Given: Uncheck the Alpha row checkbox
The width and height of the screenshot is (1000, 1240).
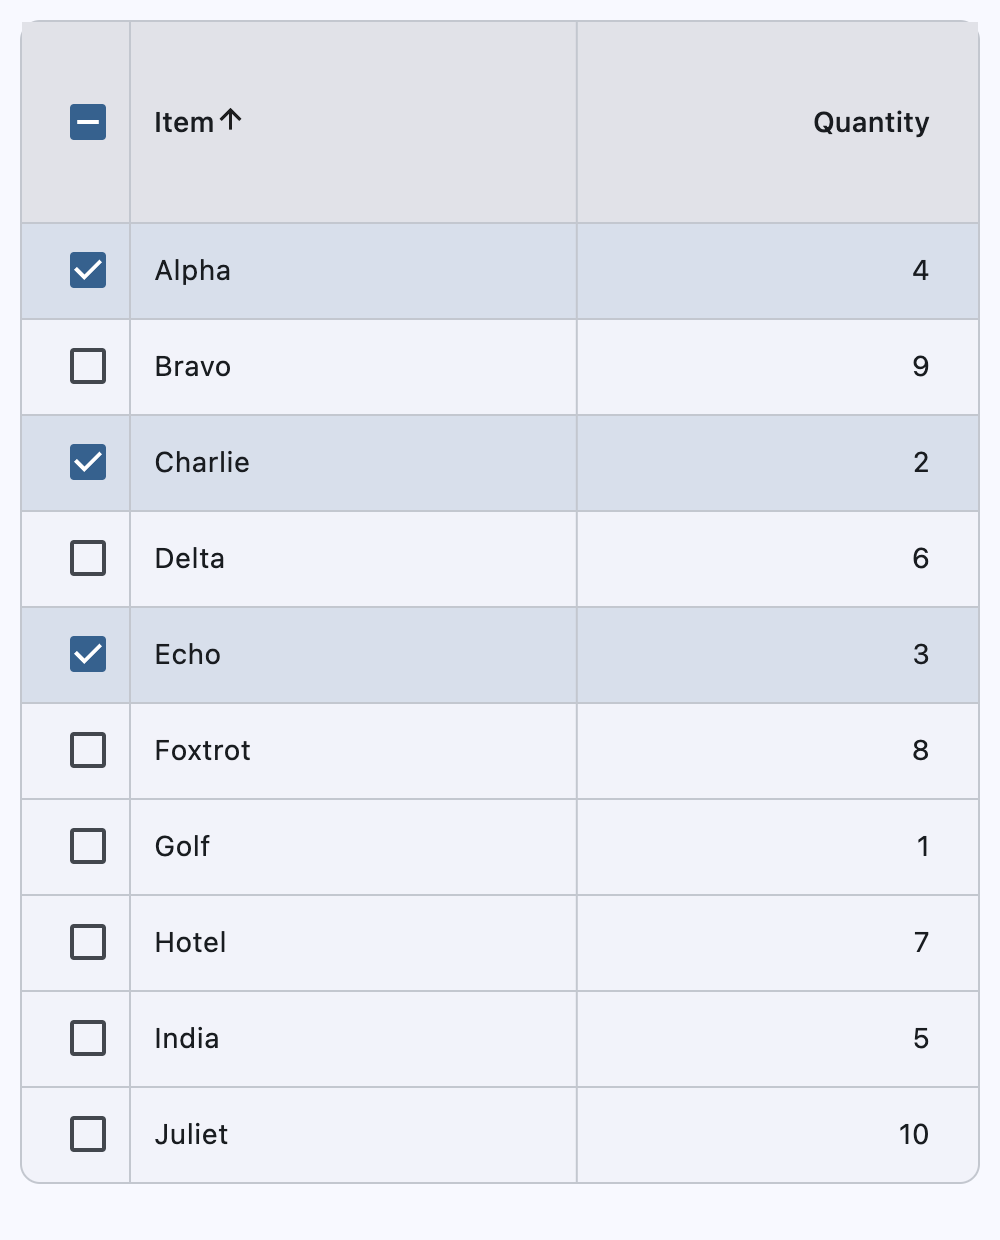Looking at the screenshot, I should 87,270.
